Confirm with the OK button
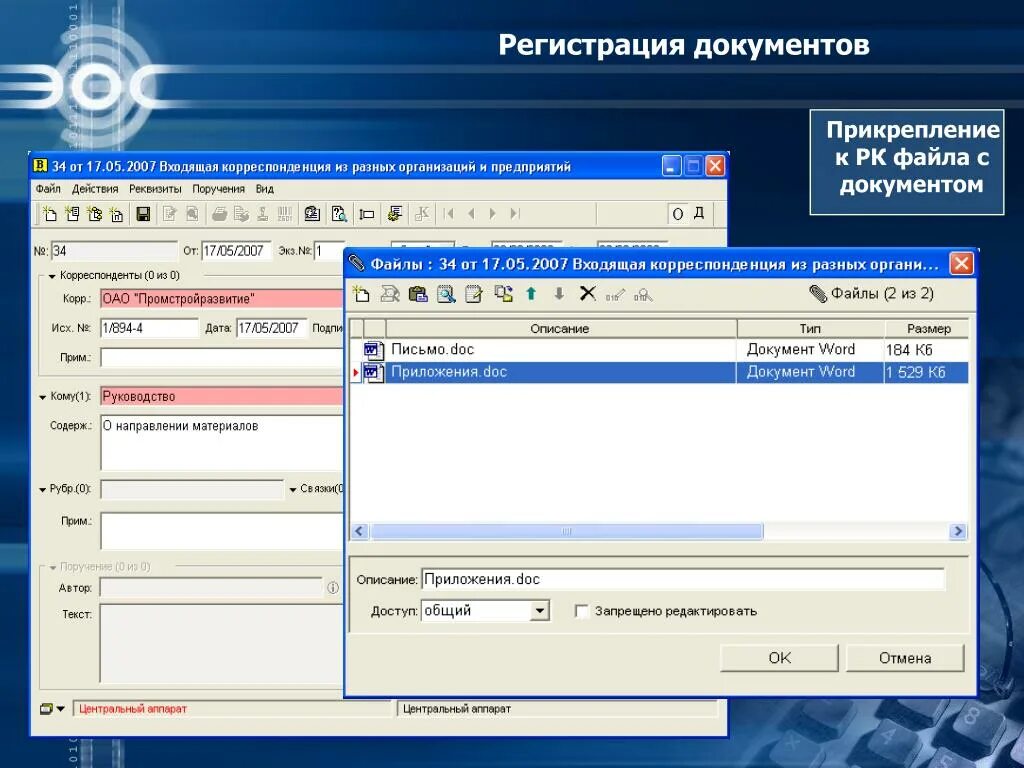Screen dimensions: 1024x768 point(778,657)
